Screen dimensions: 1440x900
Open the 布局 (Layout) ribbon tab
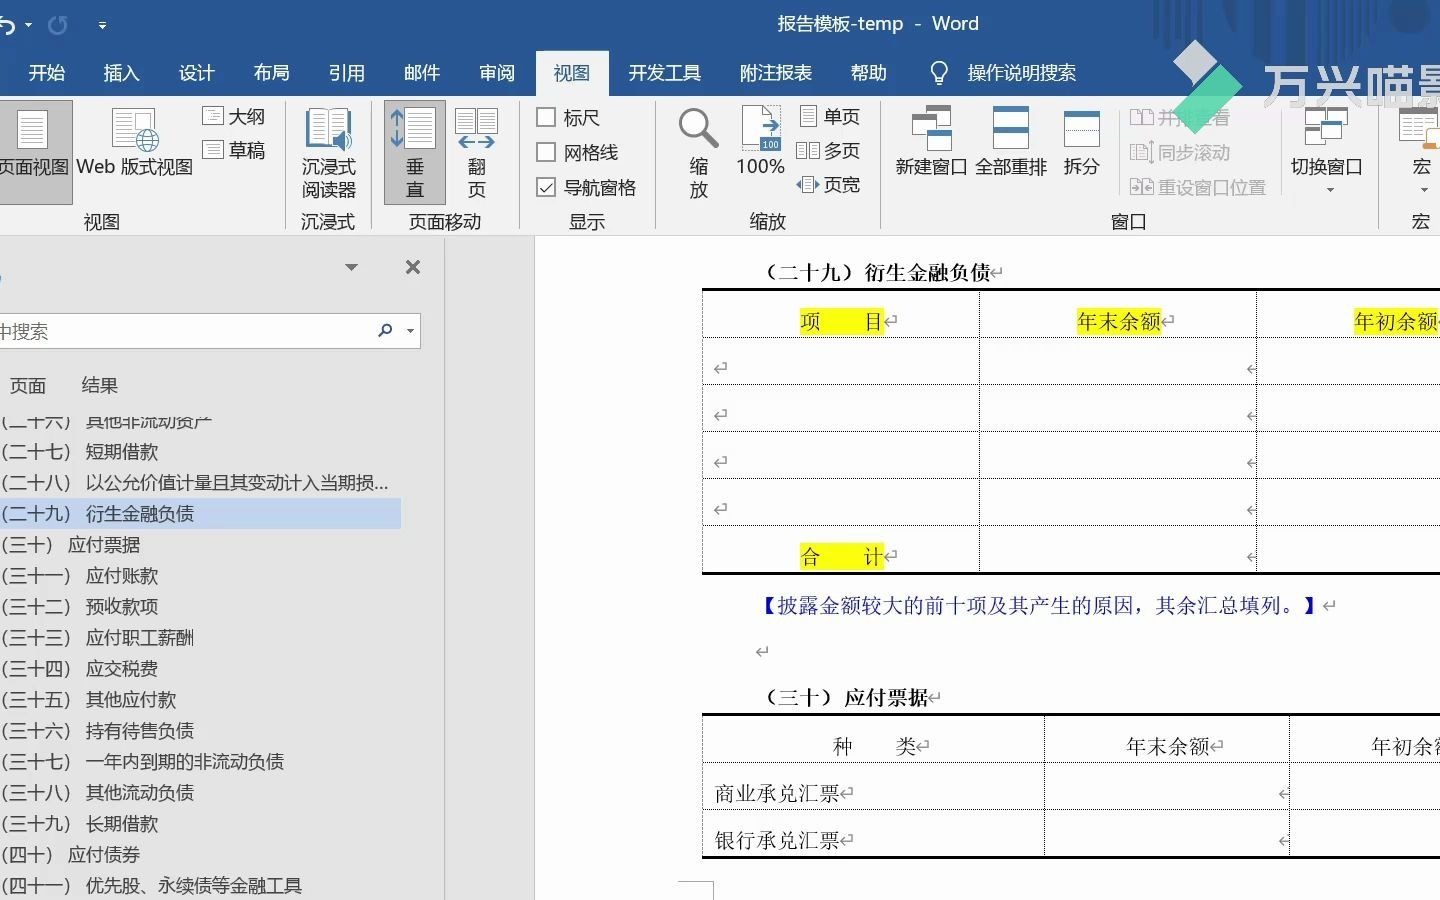tap(271, 73)
